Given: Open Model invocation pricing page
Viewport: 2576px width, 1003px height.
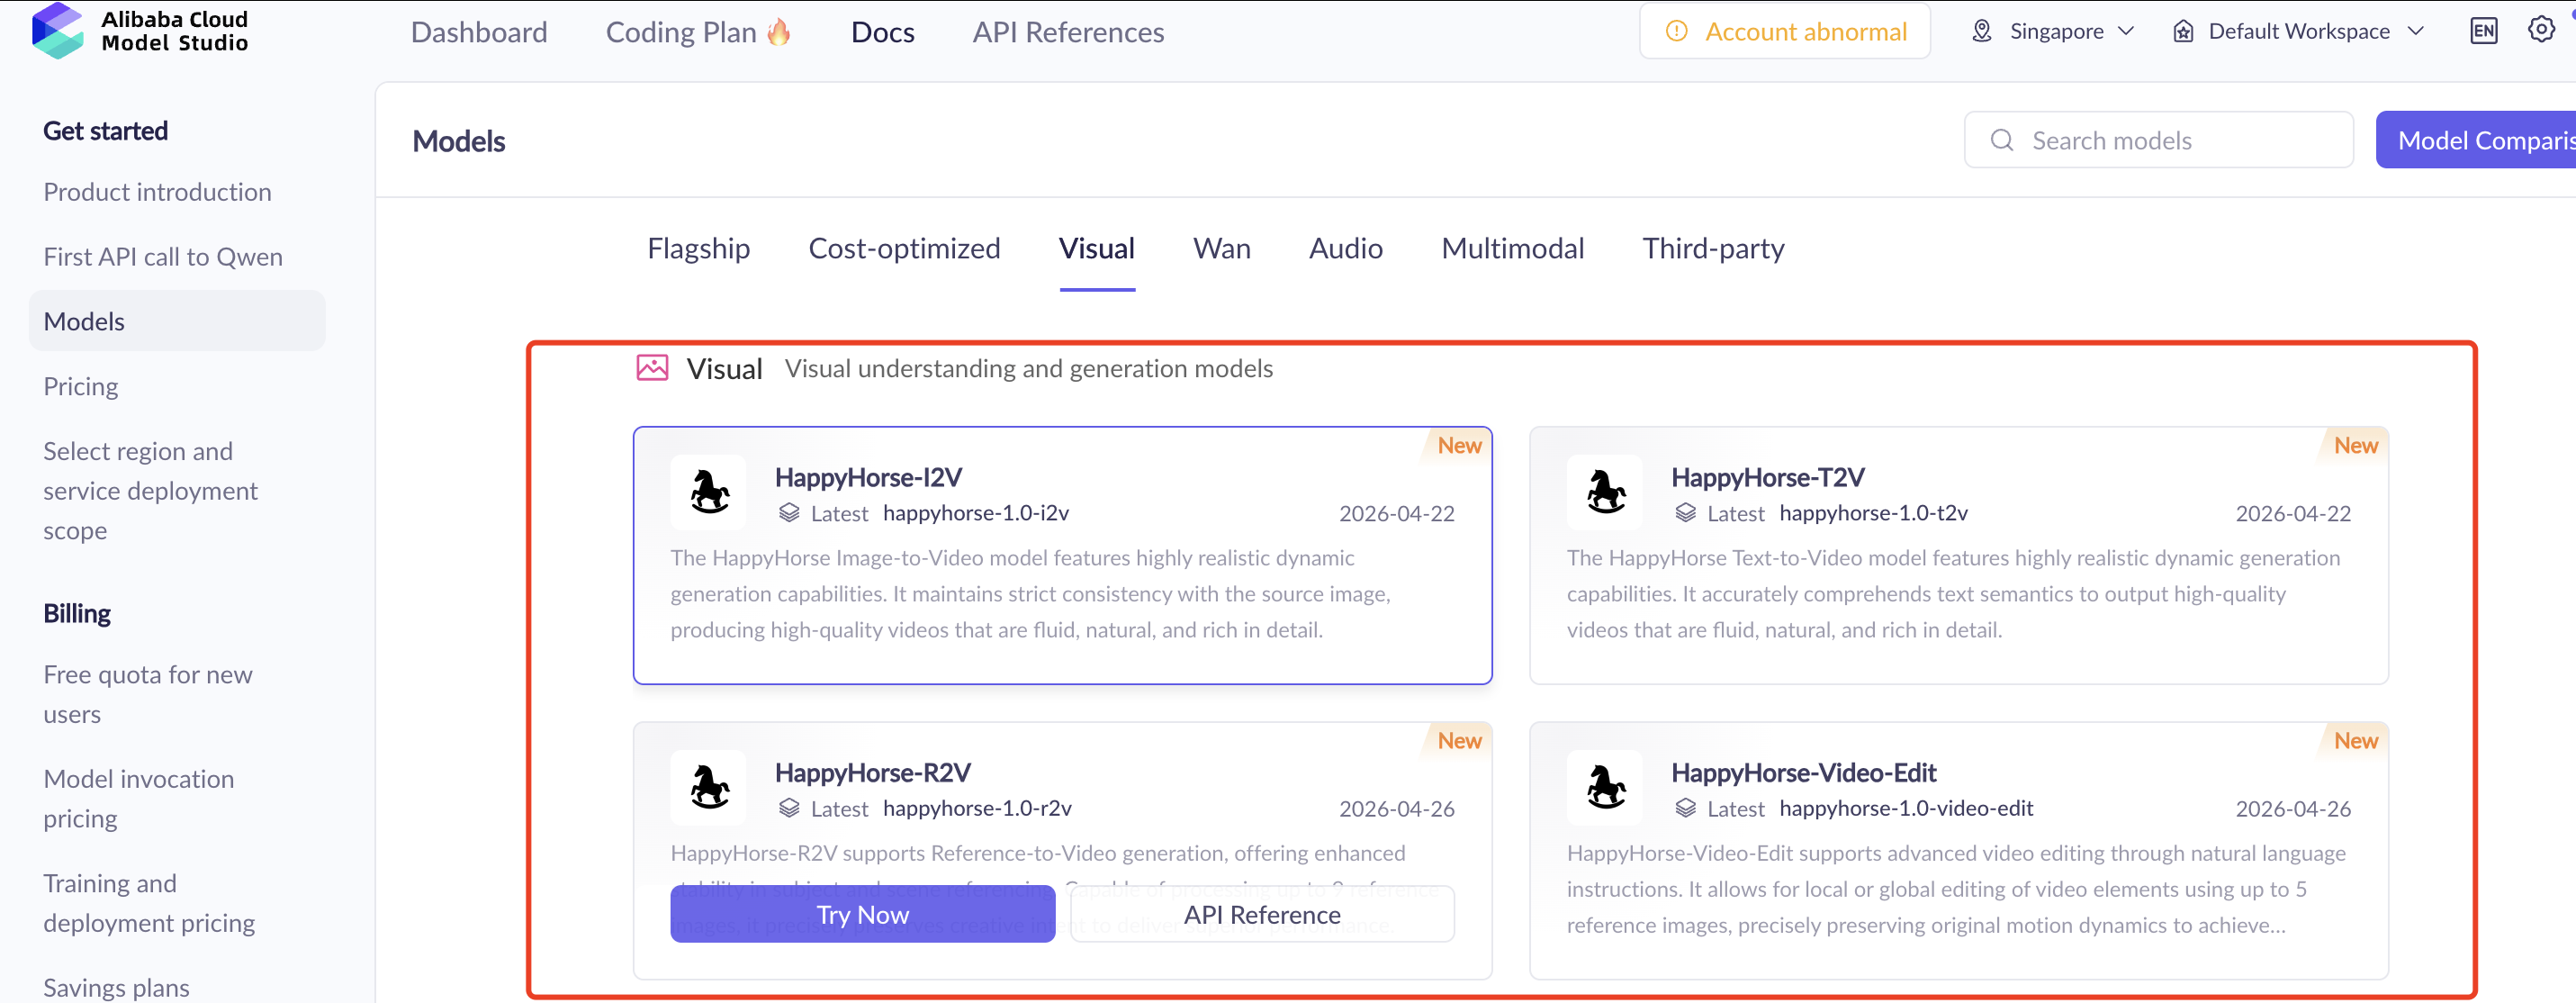Looking at the screenshot, I should 138,798.
